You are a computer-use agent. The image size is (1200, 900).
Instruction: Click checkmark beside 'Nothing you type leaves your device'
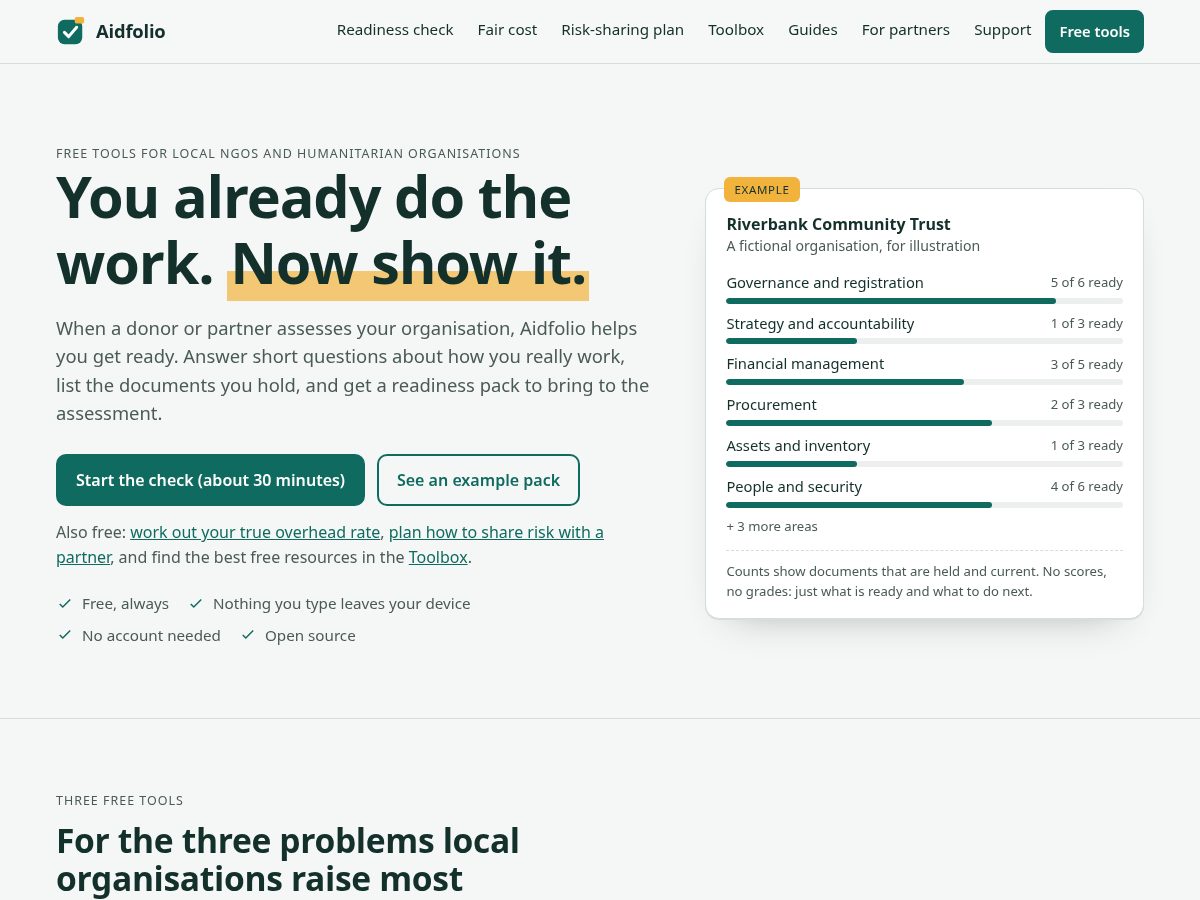point(196,603)
